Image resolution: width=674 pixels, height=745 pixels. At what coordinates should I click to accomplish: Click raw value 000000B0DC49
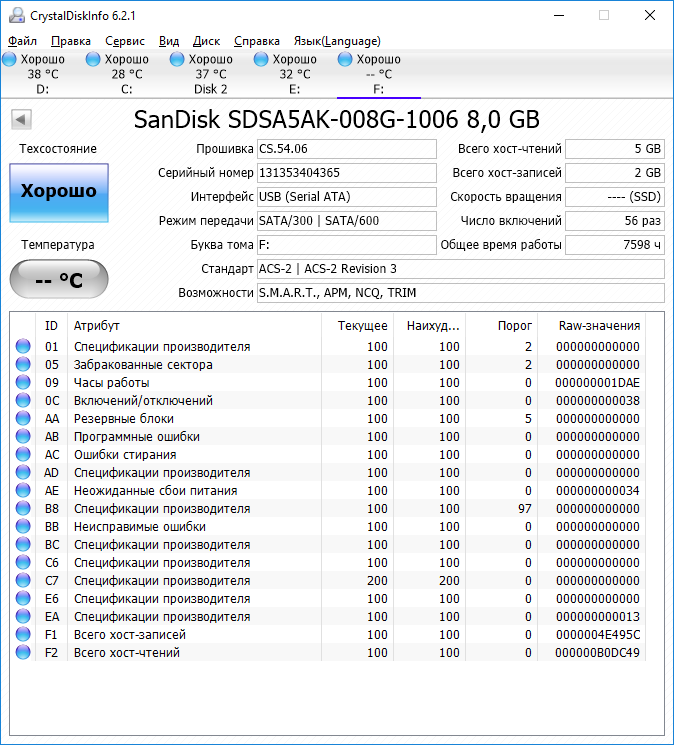(x=598, y=652)
